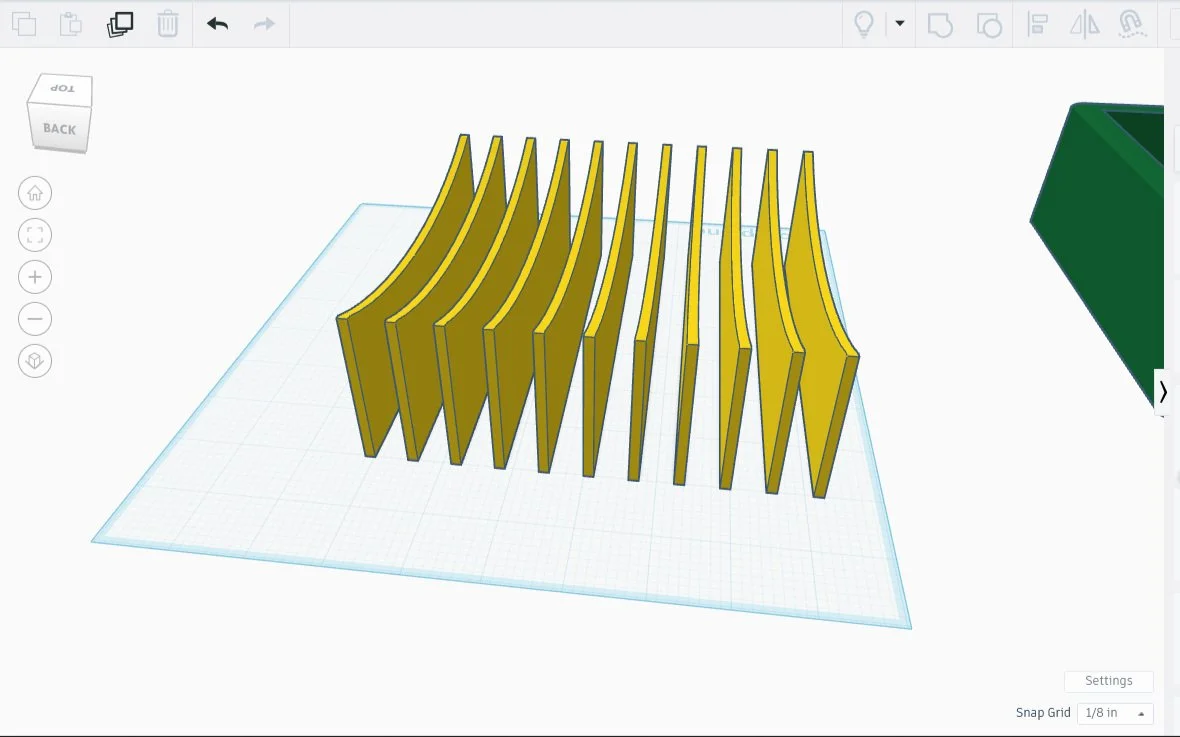
Task: Zoom out with the minus button
Action: point(35,319)
